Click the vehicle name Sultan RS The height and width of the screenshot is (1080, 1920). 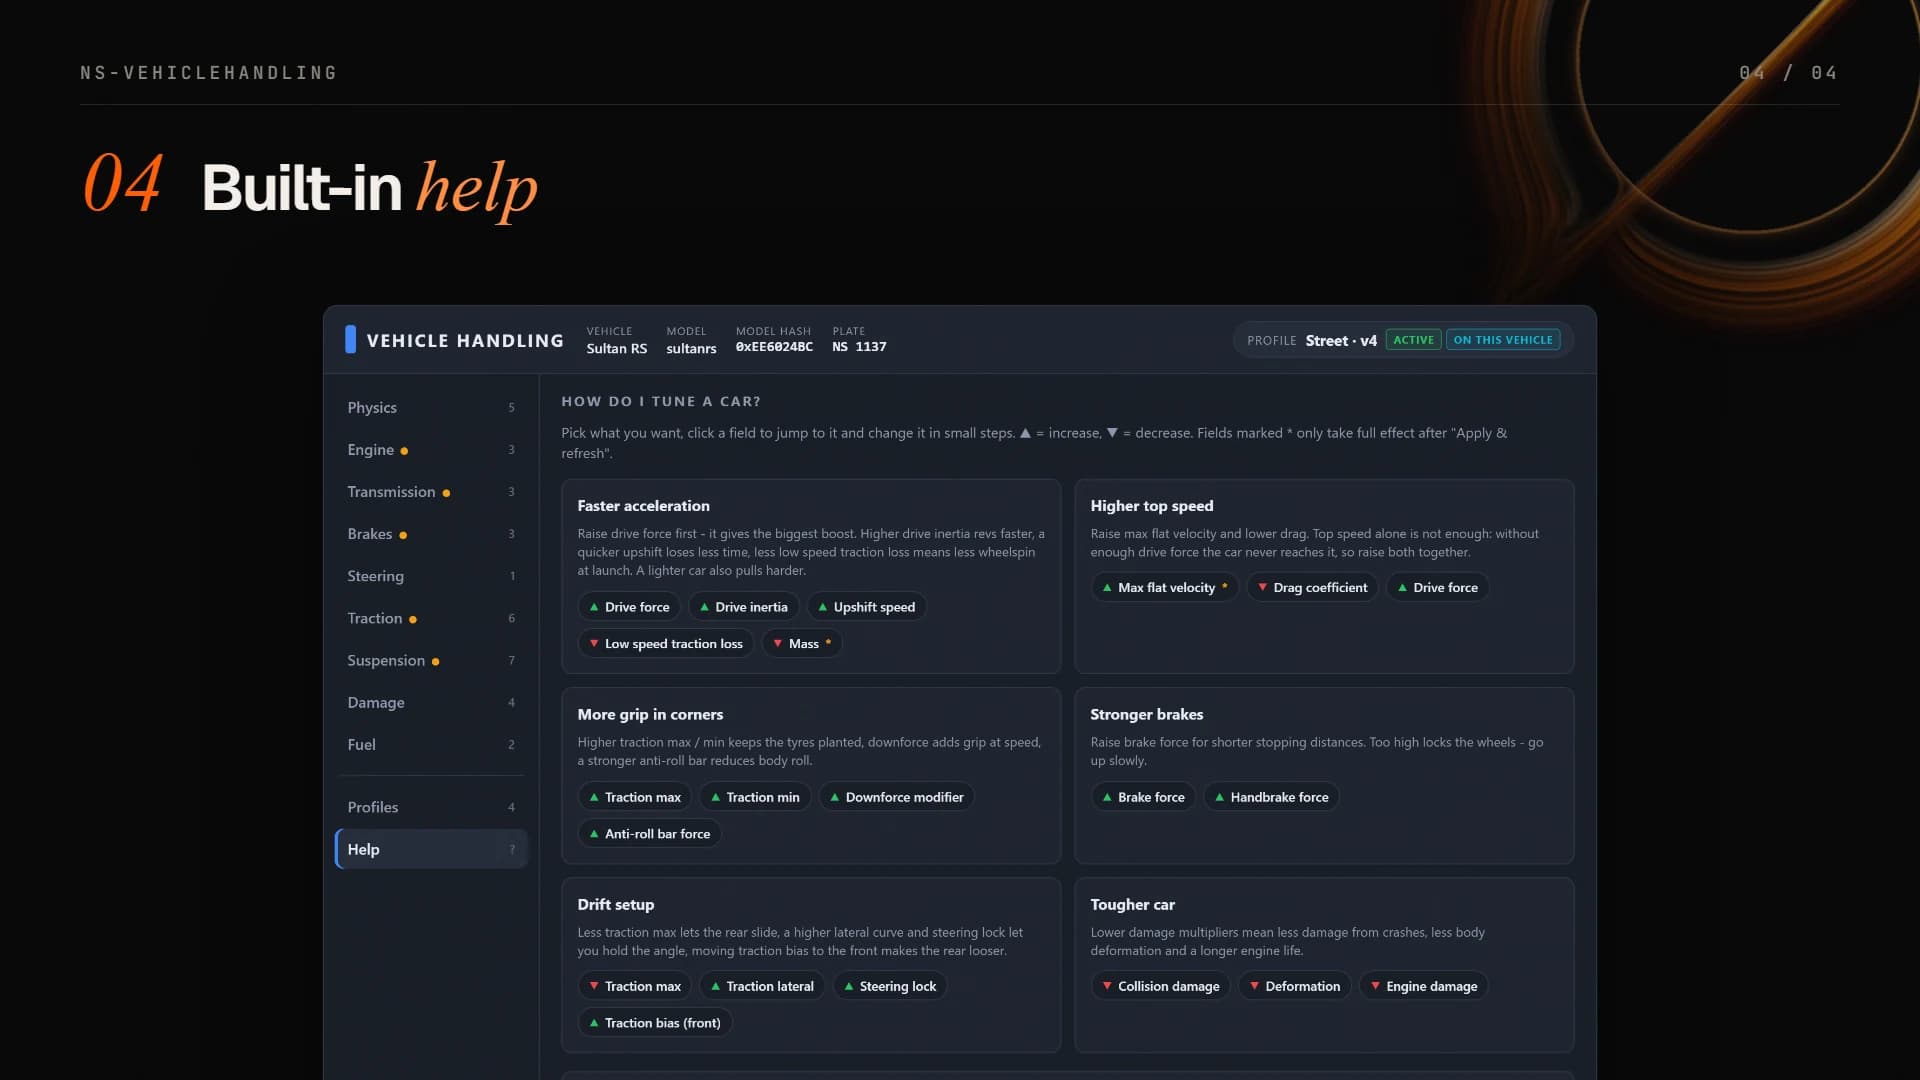[x=616, y=348]
